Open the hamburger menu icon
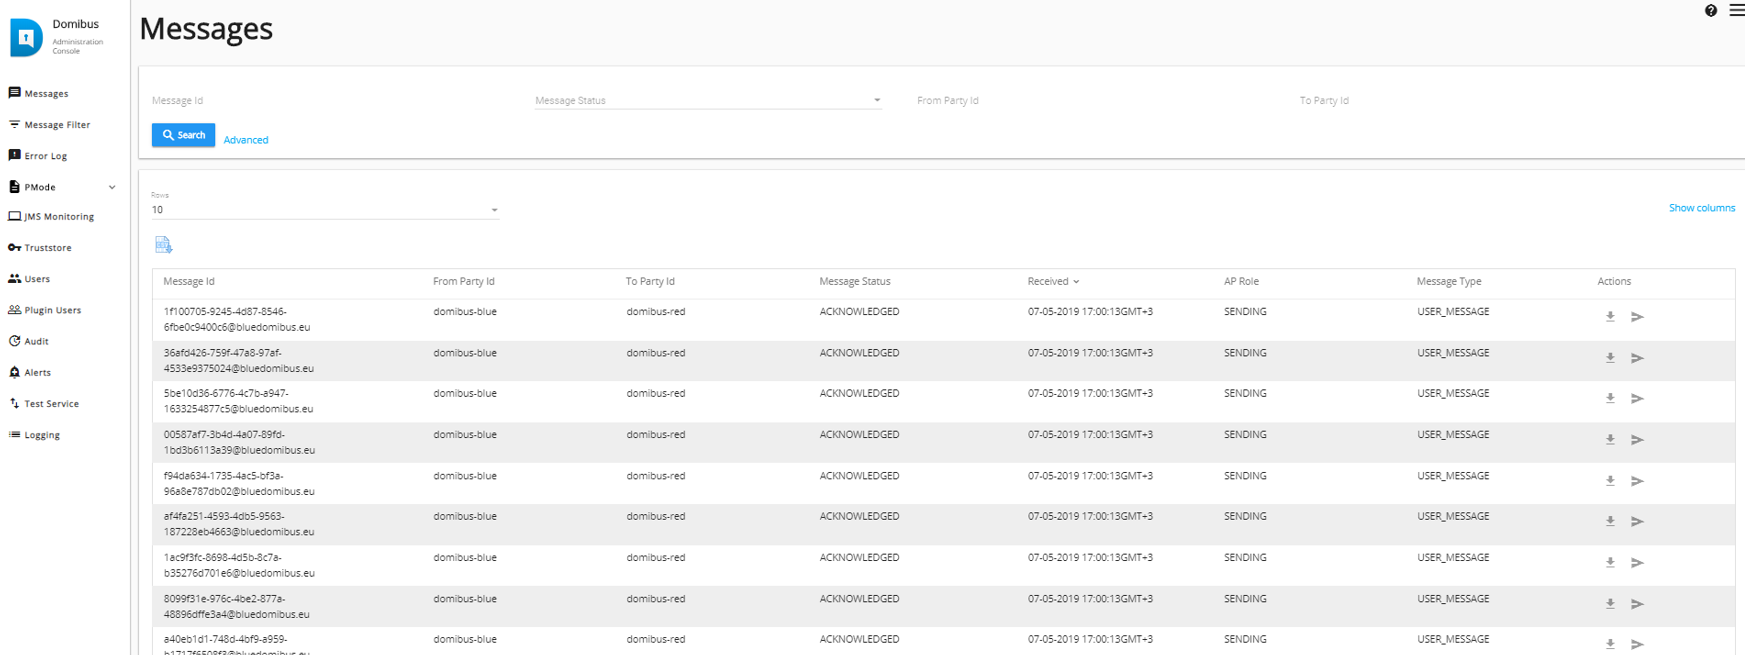Screen dimensions: 1745x655 pos(1736,10)
